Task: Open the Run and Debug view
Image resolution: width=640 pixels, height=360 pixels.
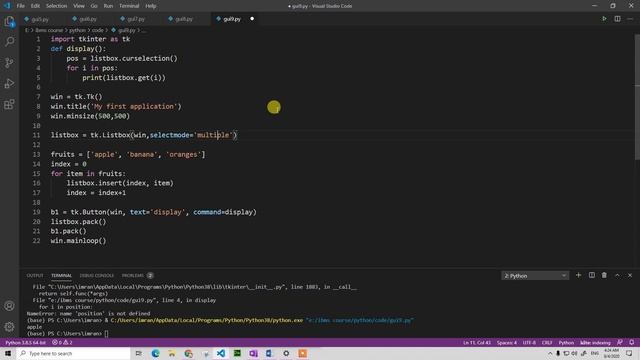Action: tap(9, 83)
